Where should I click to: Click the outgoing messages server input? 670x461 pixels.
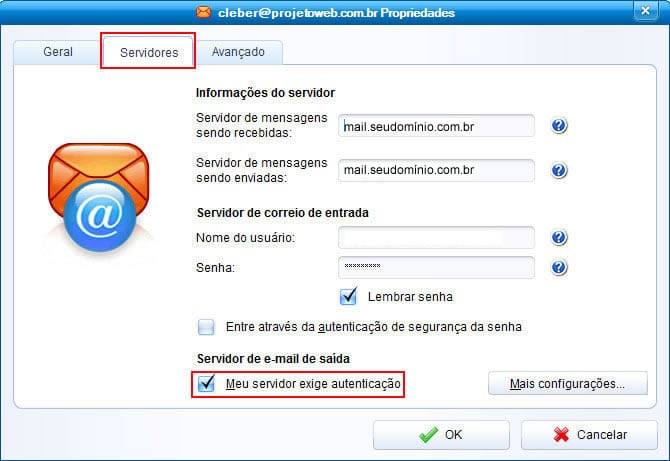436,170
